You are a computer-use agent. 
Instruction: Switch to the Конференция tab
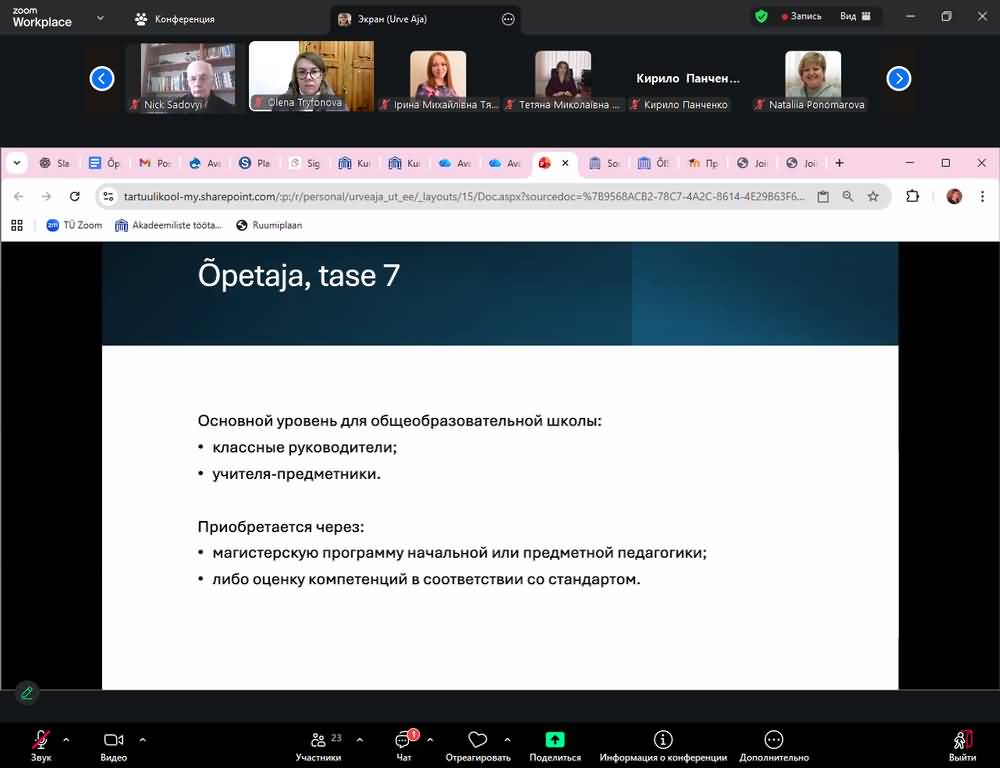click(x=175, y=19)
